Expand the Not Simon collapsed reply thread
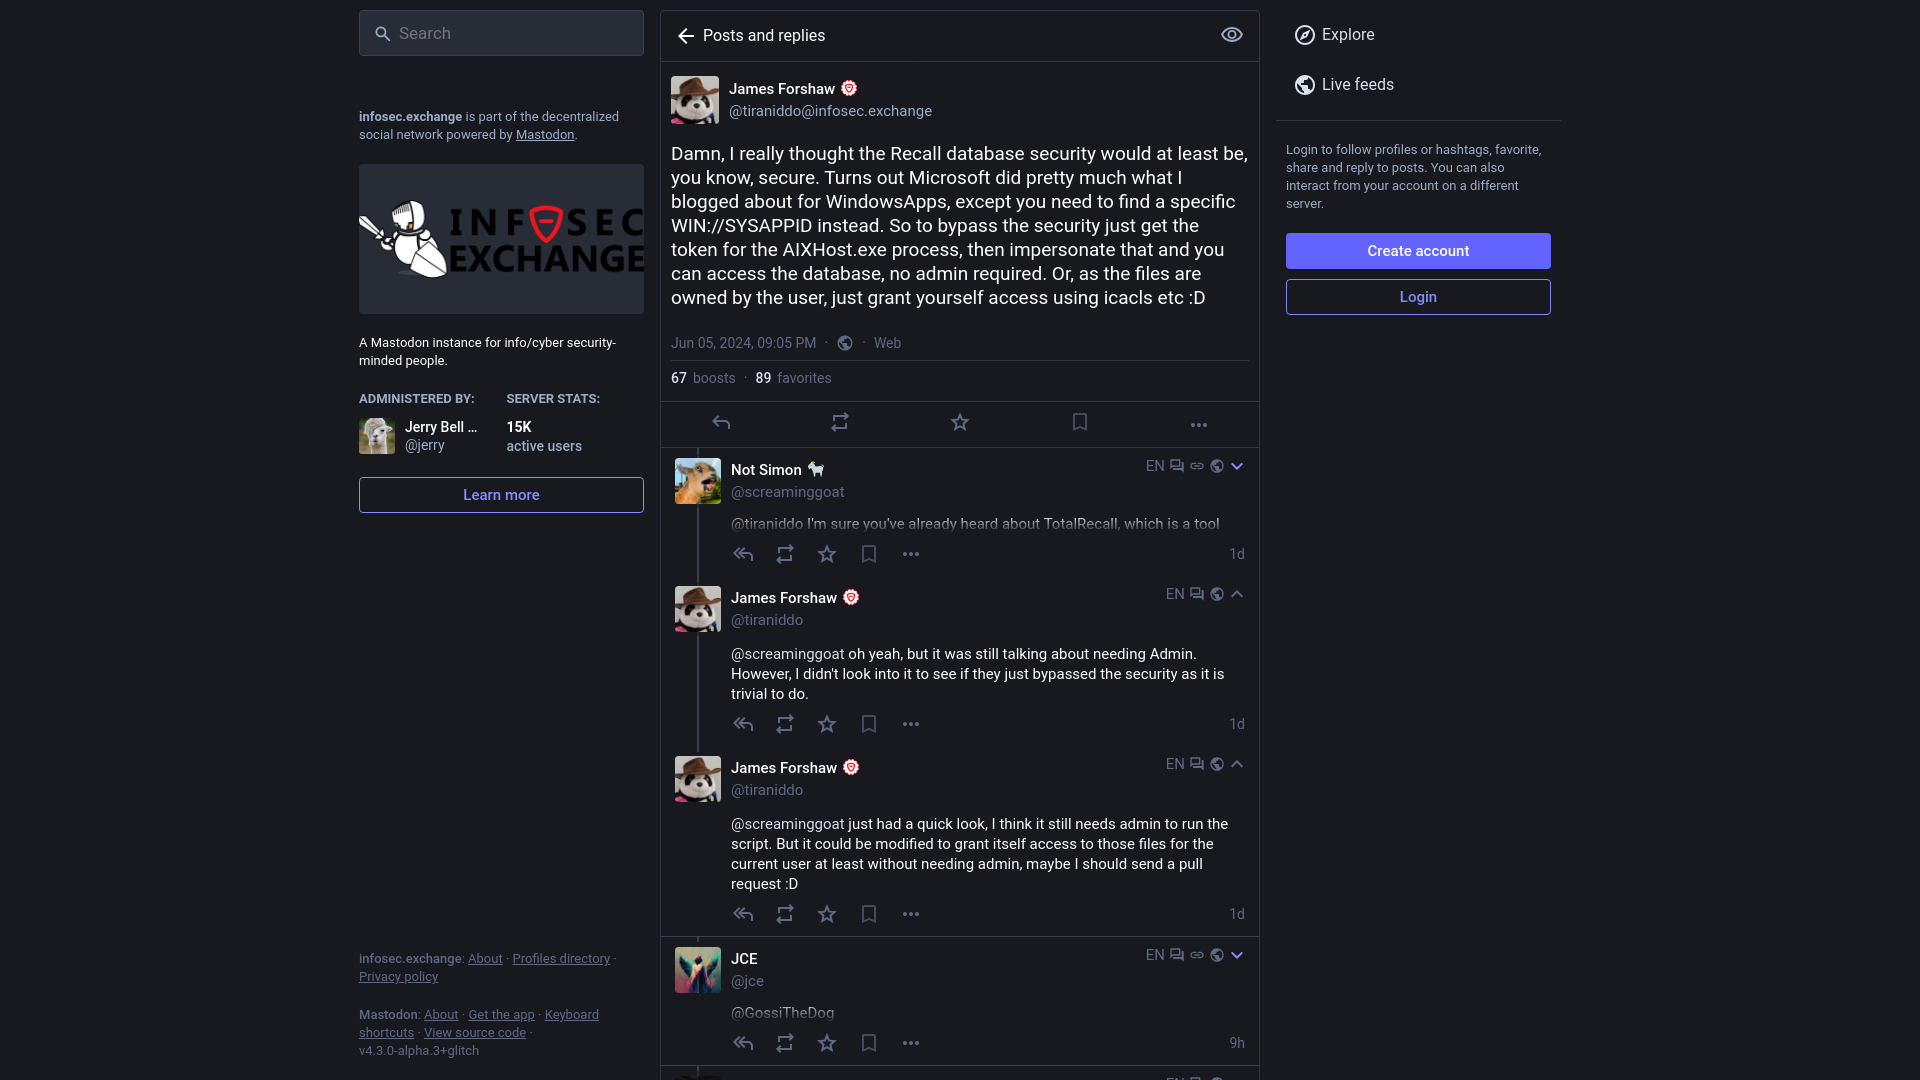This screenshot has width=1920, height=1080. pos(1237,467)
